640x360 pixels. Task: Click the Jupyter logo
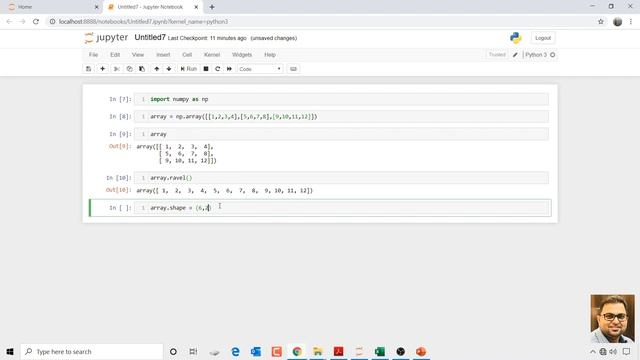point(106,38)
